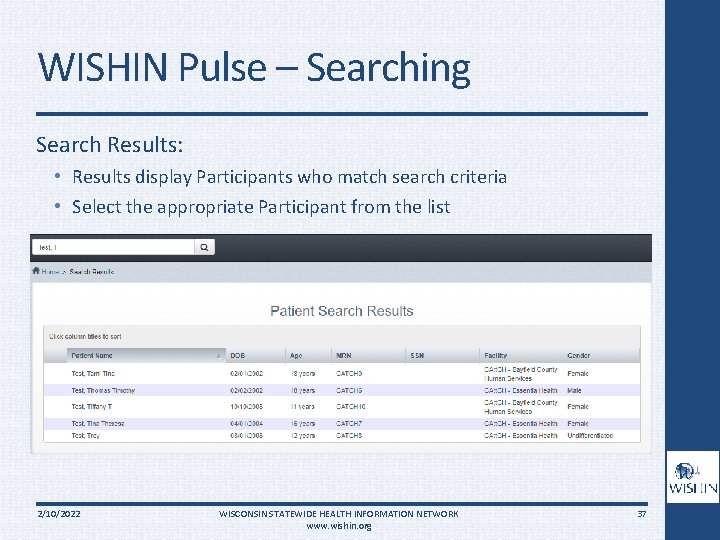Click the CATCH10 MRN cell
720x540 pixels.
pyautogui.click(x=351, y=407)
